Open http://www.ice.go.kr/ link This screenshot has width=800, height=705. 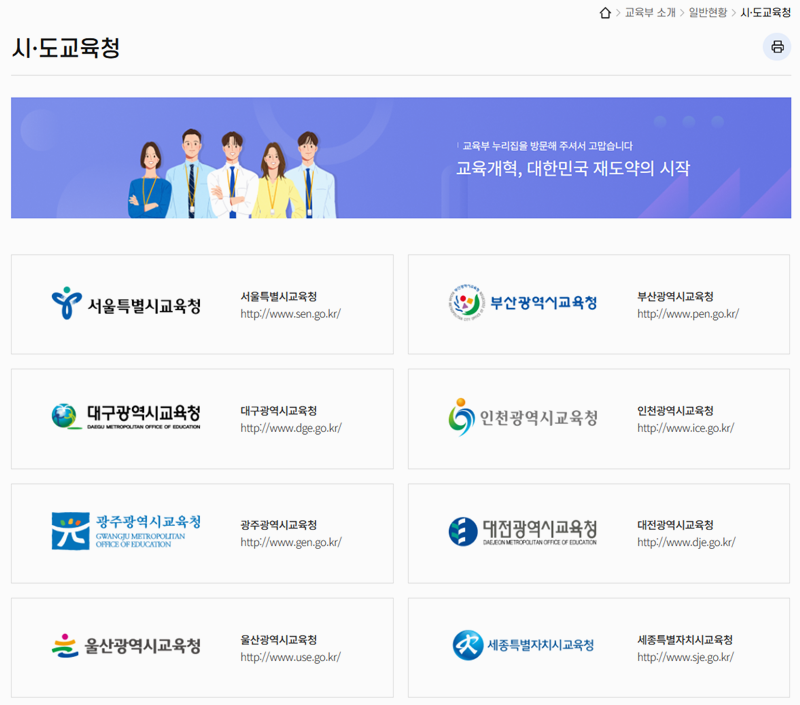(x=685, y=428)
